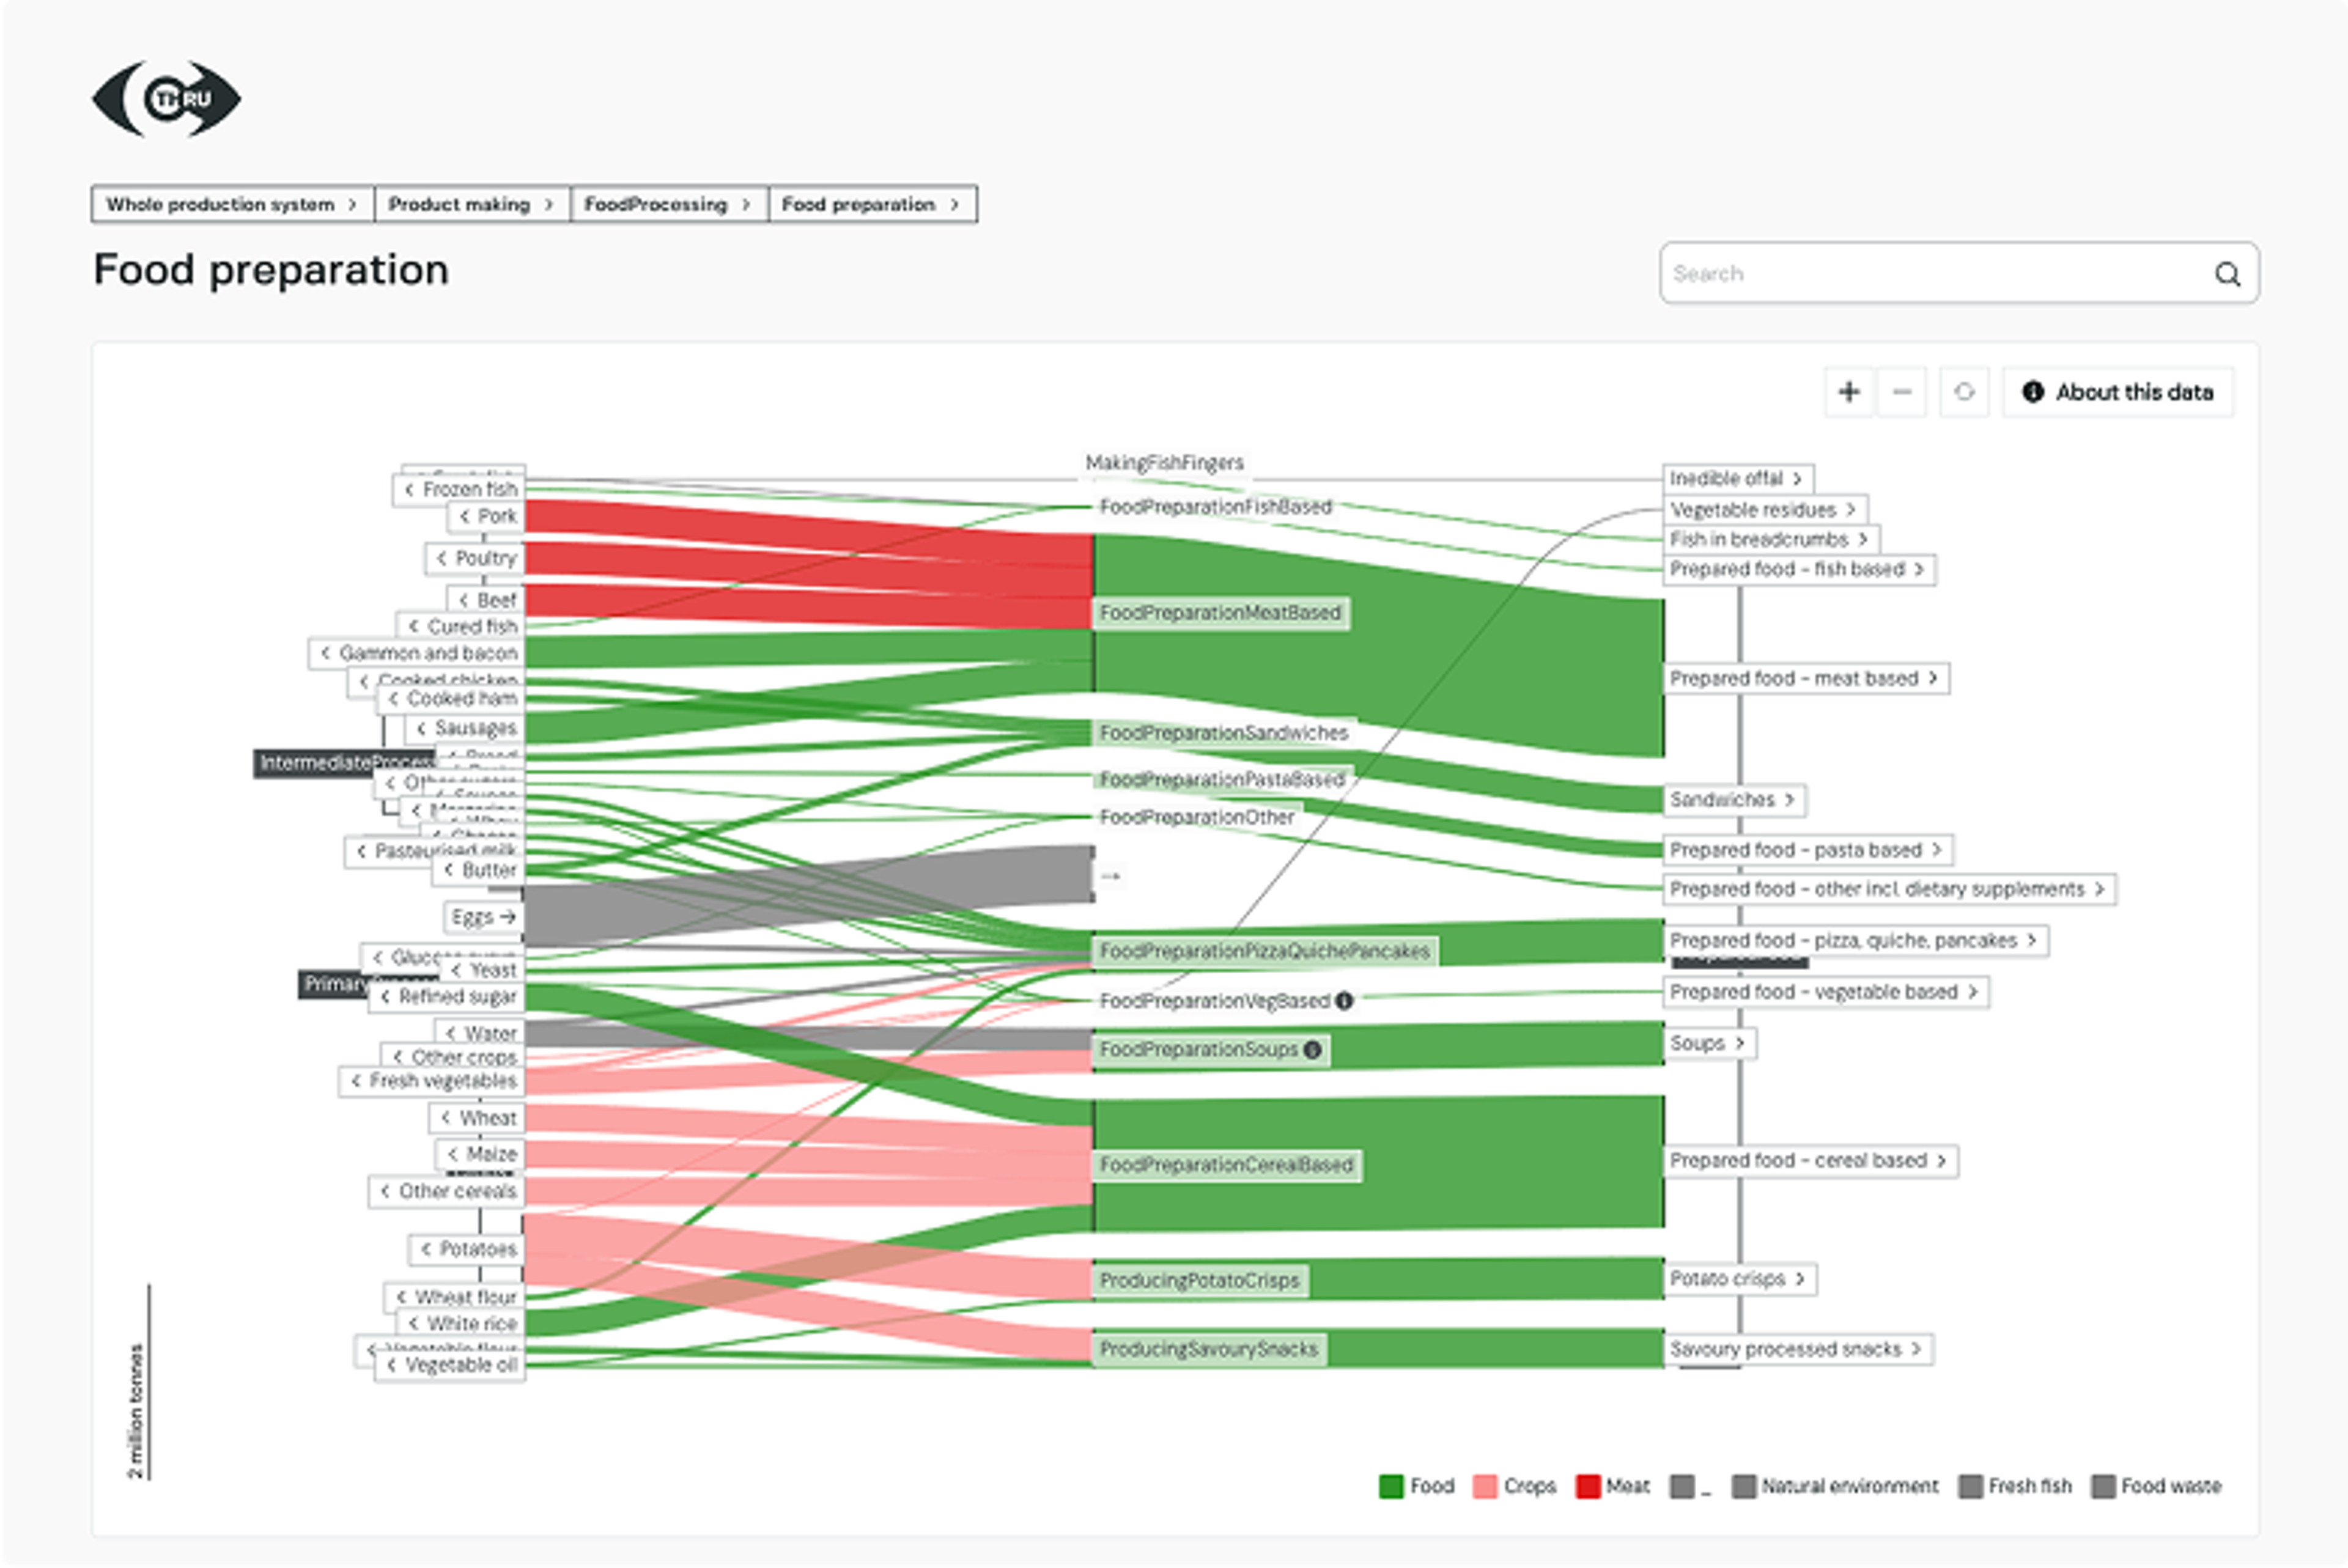Click the zoom in plus icon
Screen dimensions: 2348x1568
coord(1848,392)
